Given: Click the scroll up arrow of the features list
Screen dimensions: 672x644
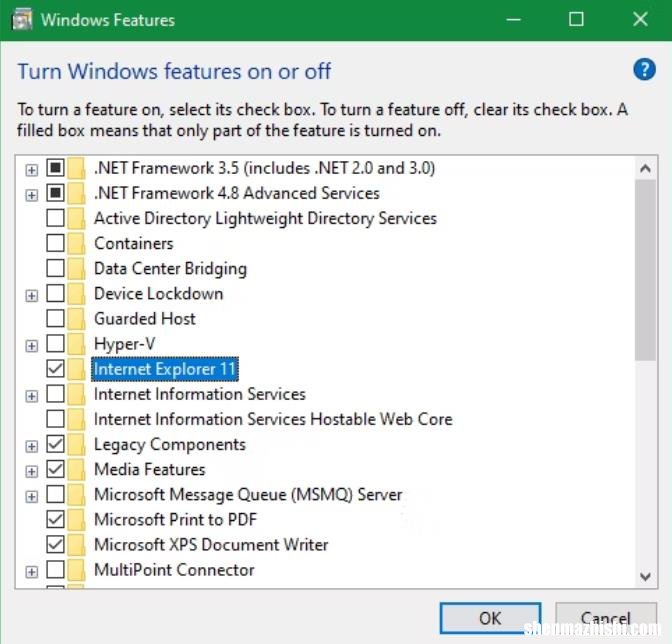Looking at the screenshot, I should pos(645,168).
